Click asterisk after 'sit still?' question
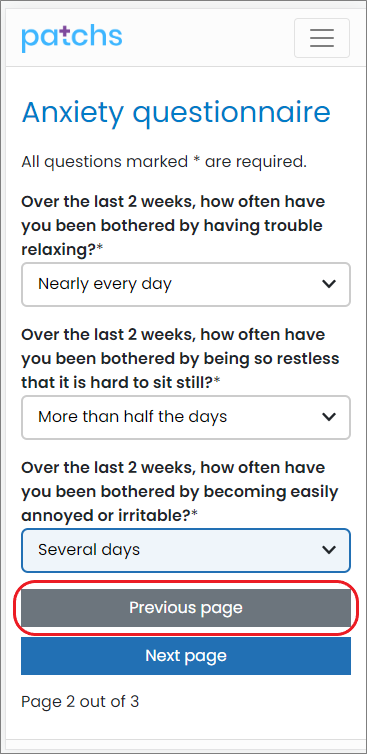Screen dimensions: 367x754 click(x=217, y=380)
